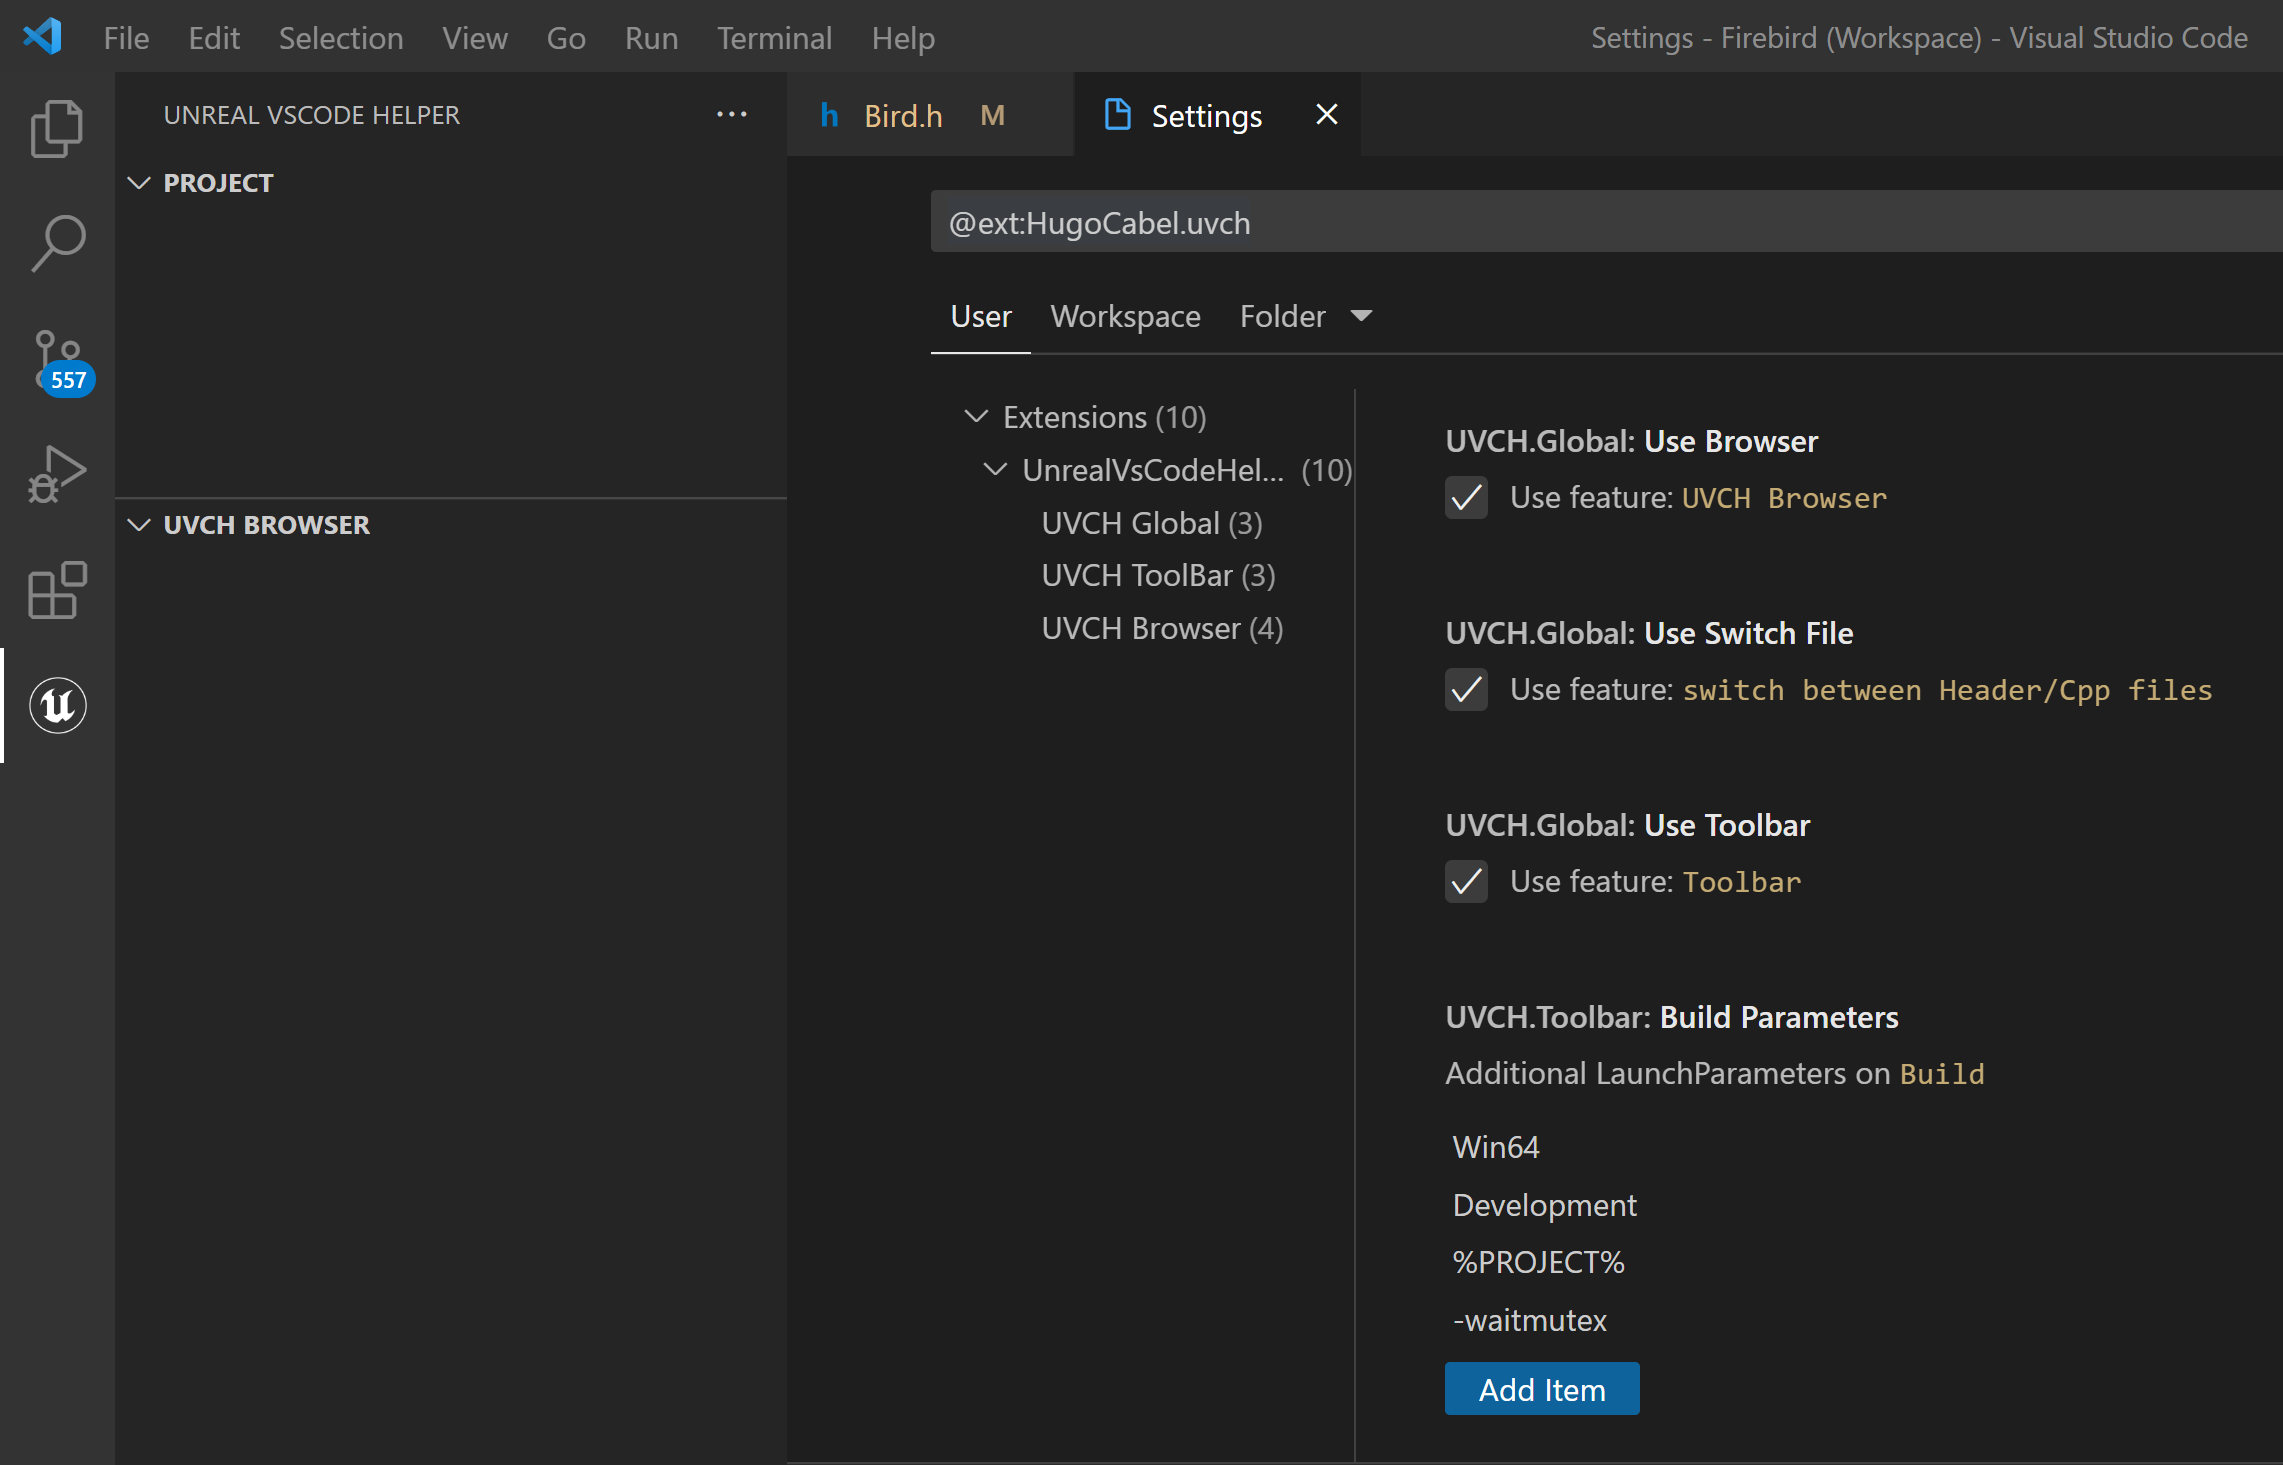Click the UVCH.Toolbar: Build Parameters heading
The height and width of the screenshot is (1465, 2283).
coord(1672,1017)
